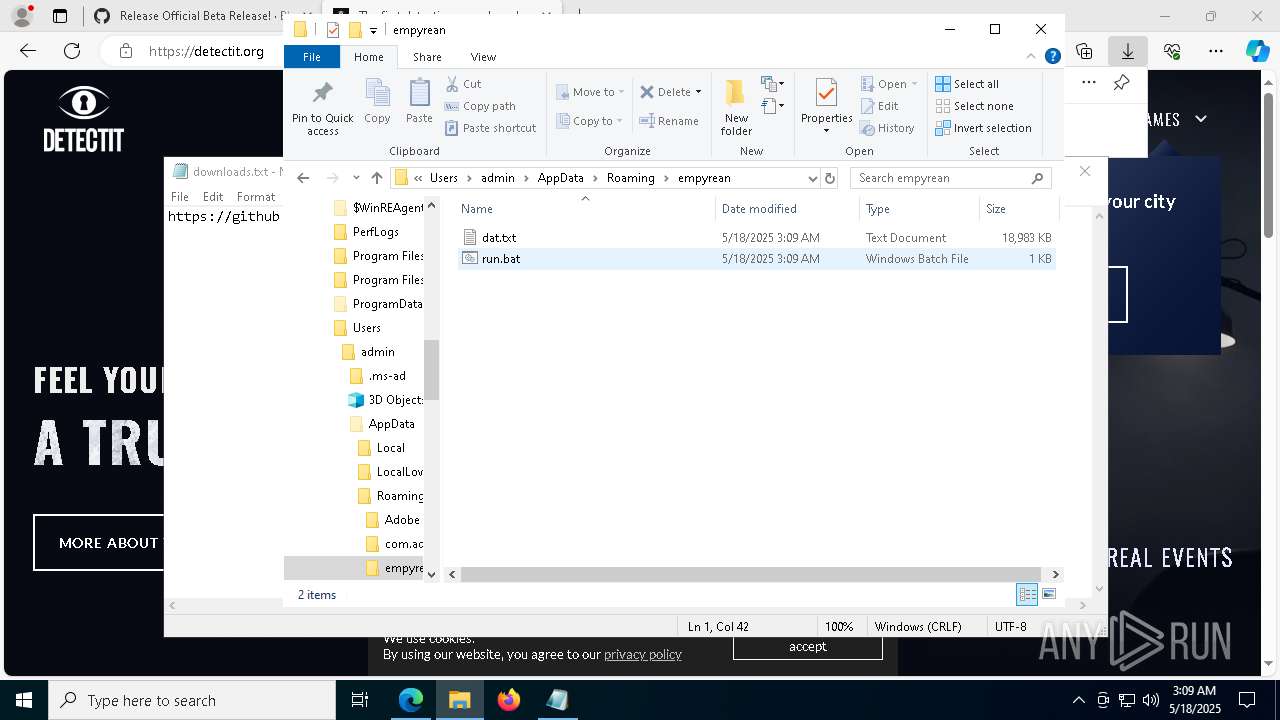
Task: Open the New item dropdown
Action: [x=773, y=84]
